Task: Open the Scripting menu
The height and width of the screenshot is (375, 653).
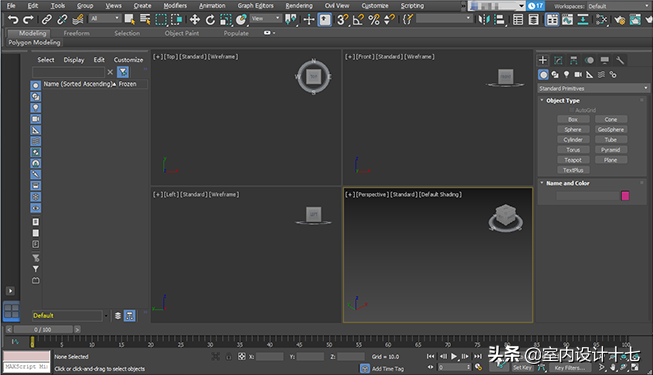Action: click(x=412, y=6)
